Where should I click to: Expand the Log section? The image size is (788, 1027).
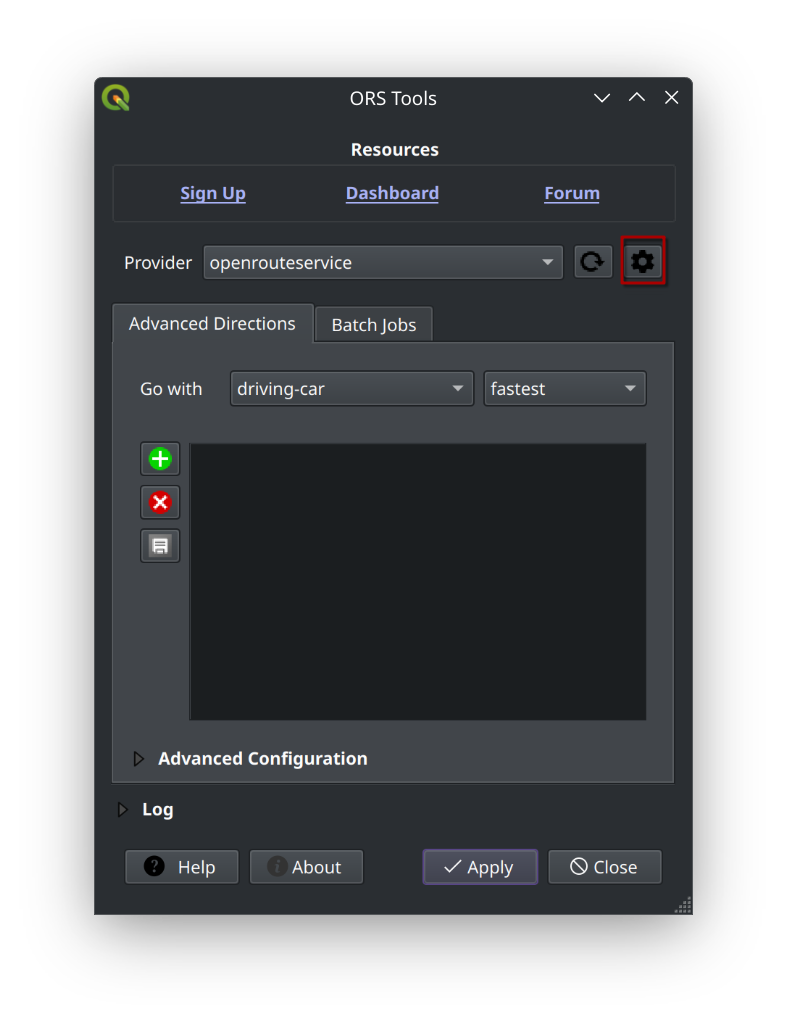[x=122, y=810]
